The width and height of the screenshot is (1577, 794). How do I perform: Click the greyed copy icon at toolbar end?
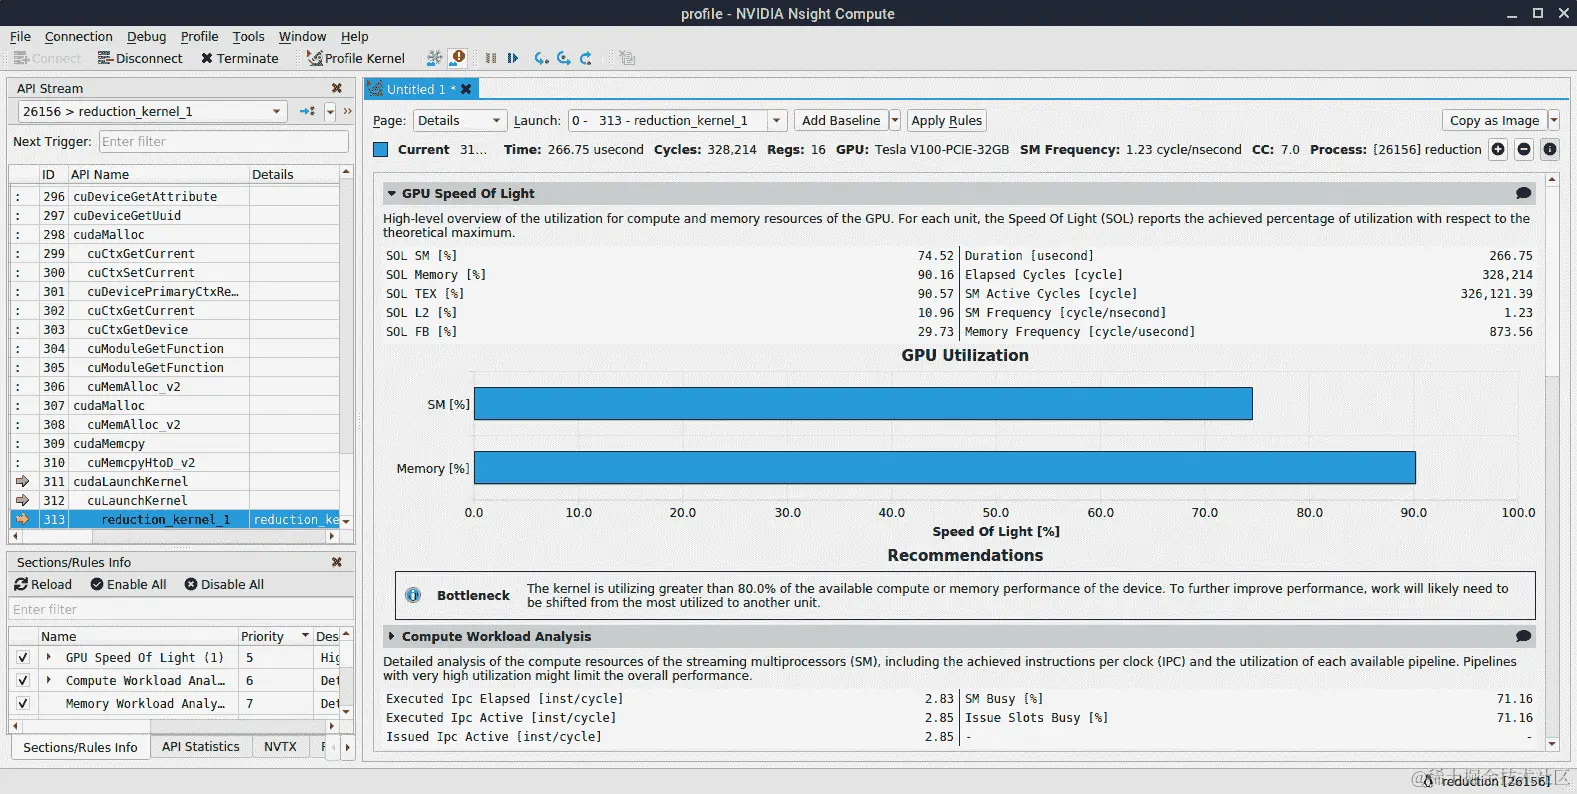(x=627, y=58)
